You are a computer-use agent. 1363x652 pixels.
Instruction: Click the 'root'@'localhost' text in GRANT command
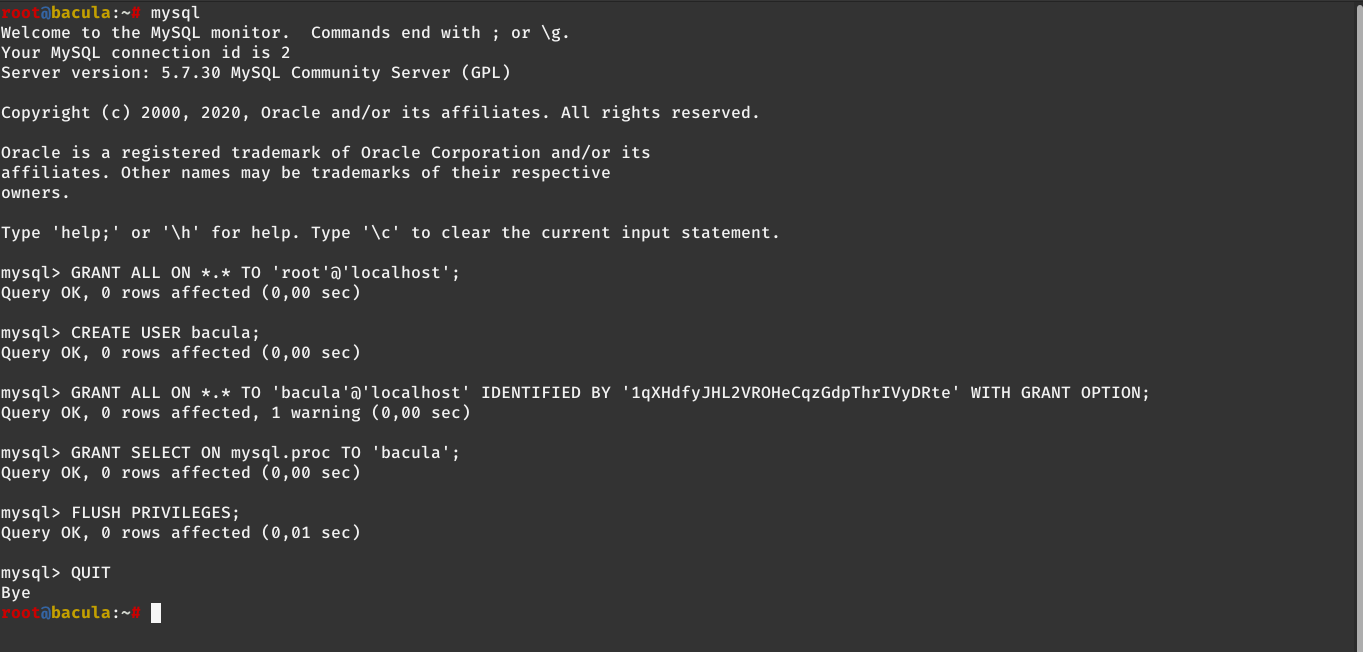point(361,273)
